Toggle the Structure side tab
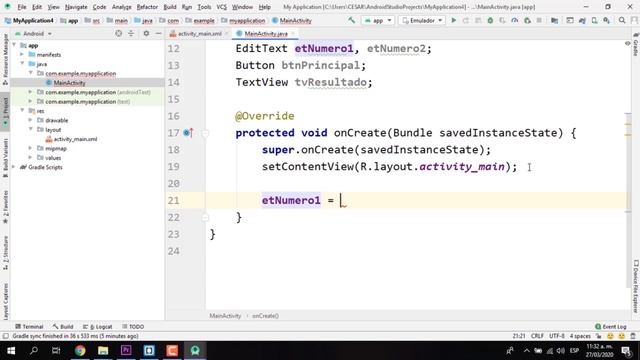The width and height of the screenshot is (640, 360). 5,253
